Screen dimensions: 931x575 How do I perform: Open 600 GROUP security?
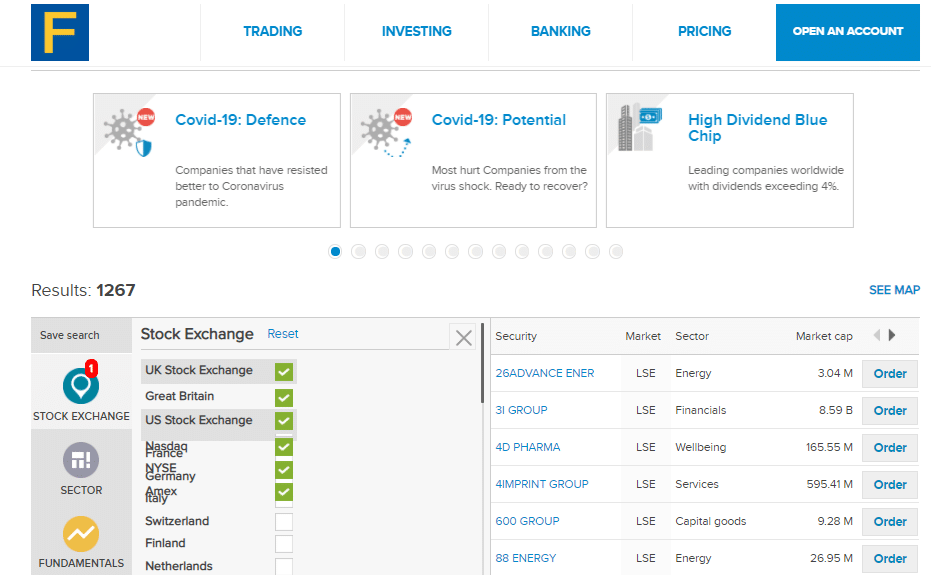(x=527, y=521)
